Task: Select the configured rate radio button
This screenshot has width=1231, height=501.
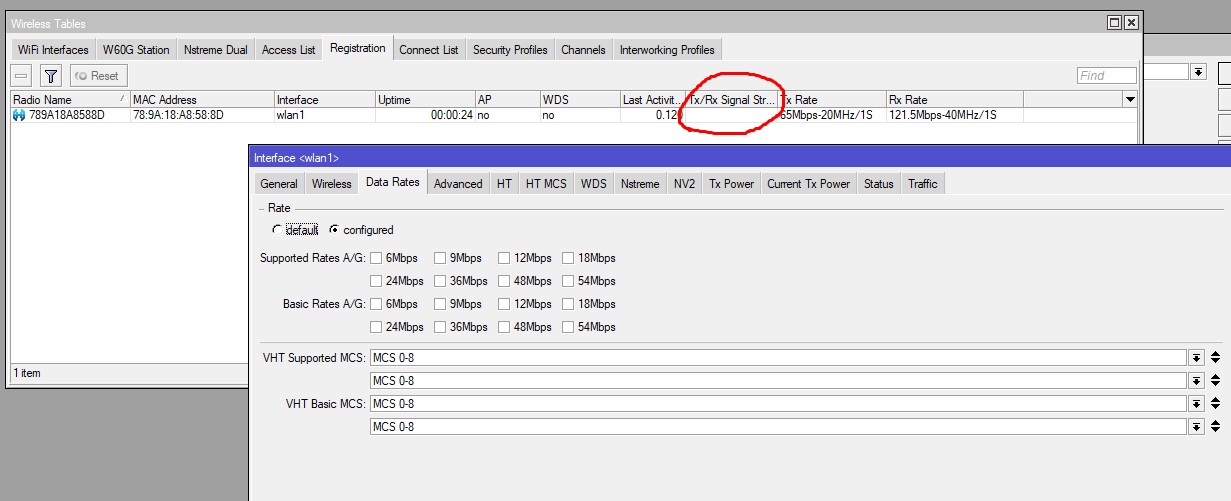Action: pyautogui.click(x=334, y=230)
